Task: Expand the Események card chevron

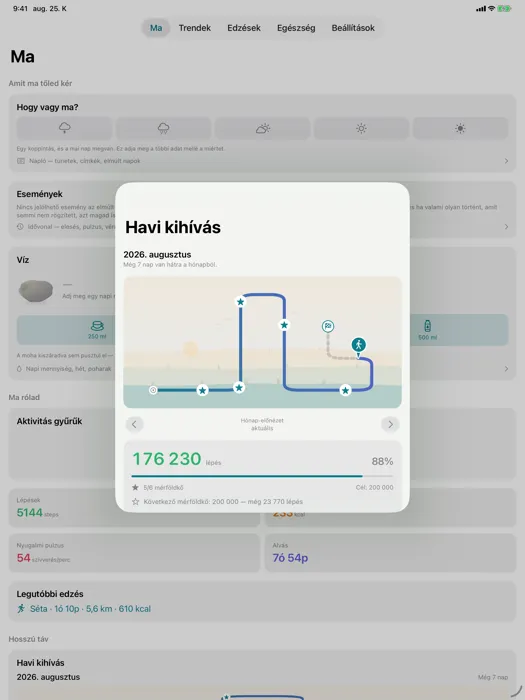Action: click(506, 227)
